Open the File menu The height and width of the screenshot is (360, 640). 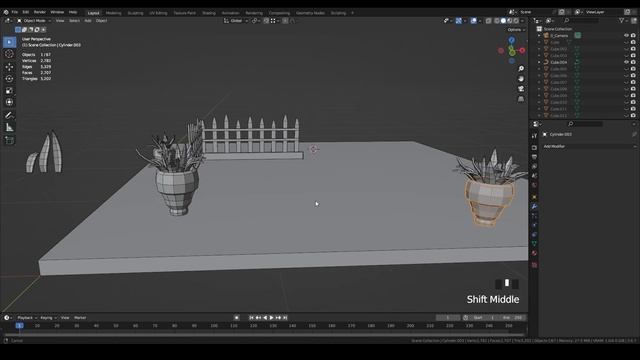(15, 12)
